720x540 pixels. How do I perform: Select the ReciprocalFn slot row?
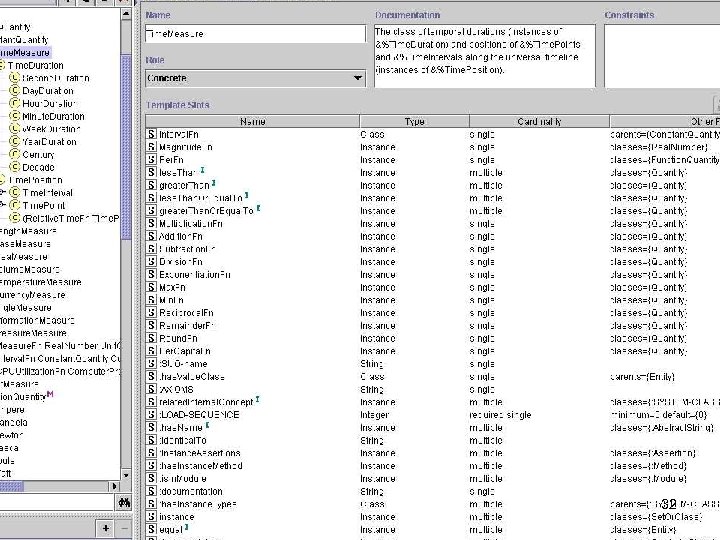point(433,313)
